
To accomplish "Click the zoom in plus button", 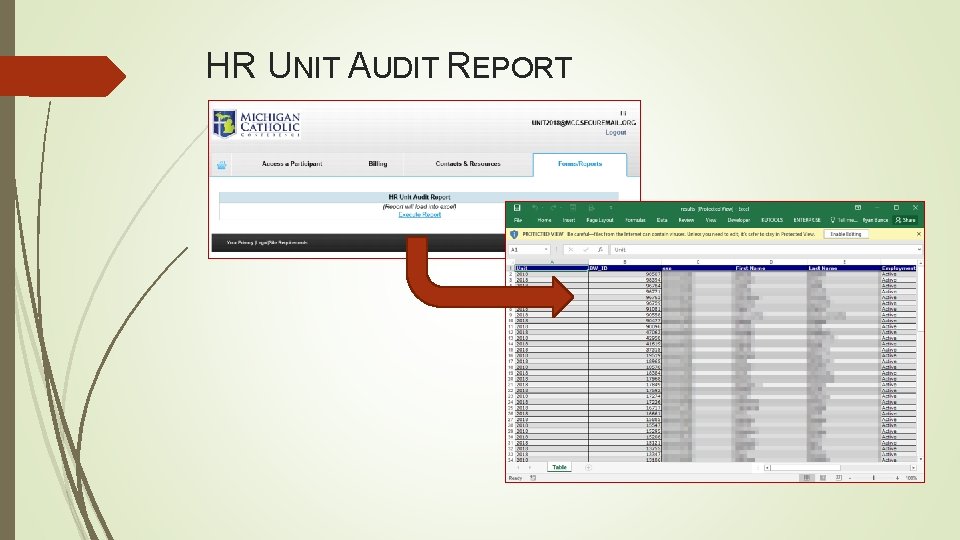I will pyautogui.click(x=897, y=478).
